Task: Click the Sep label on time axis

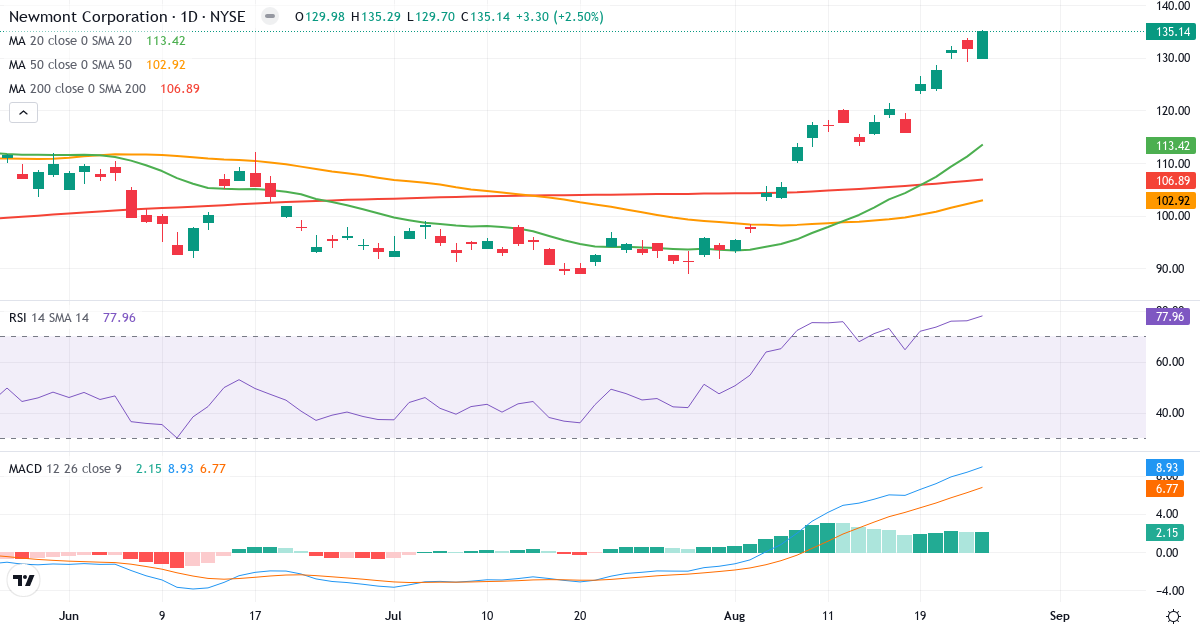Action: (1059, 616)
